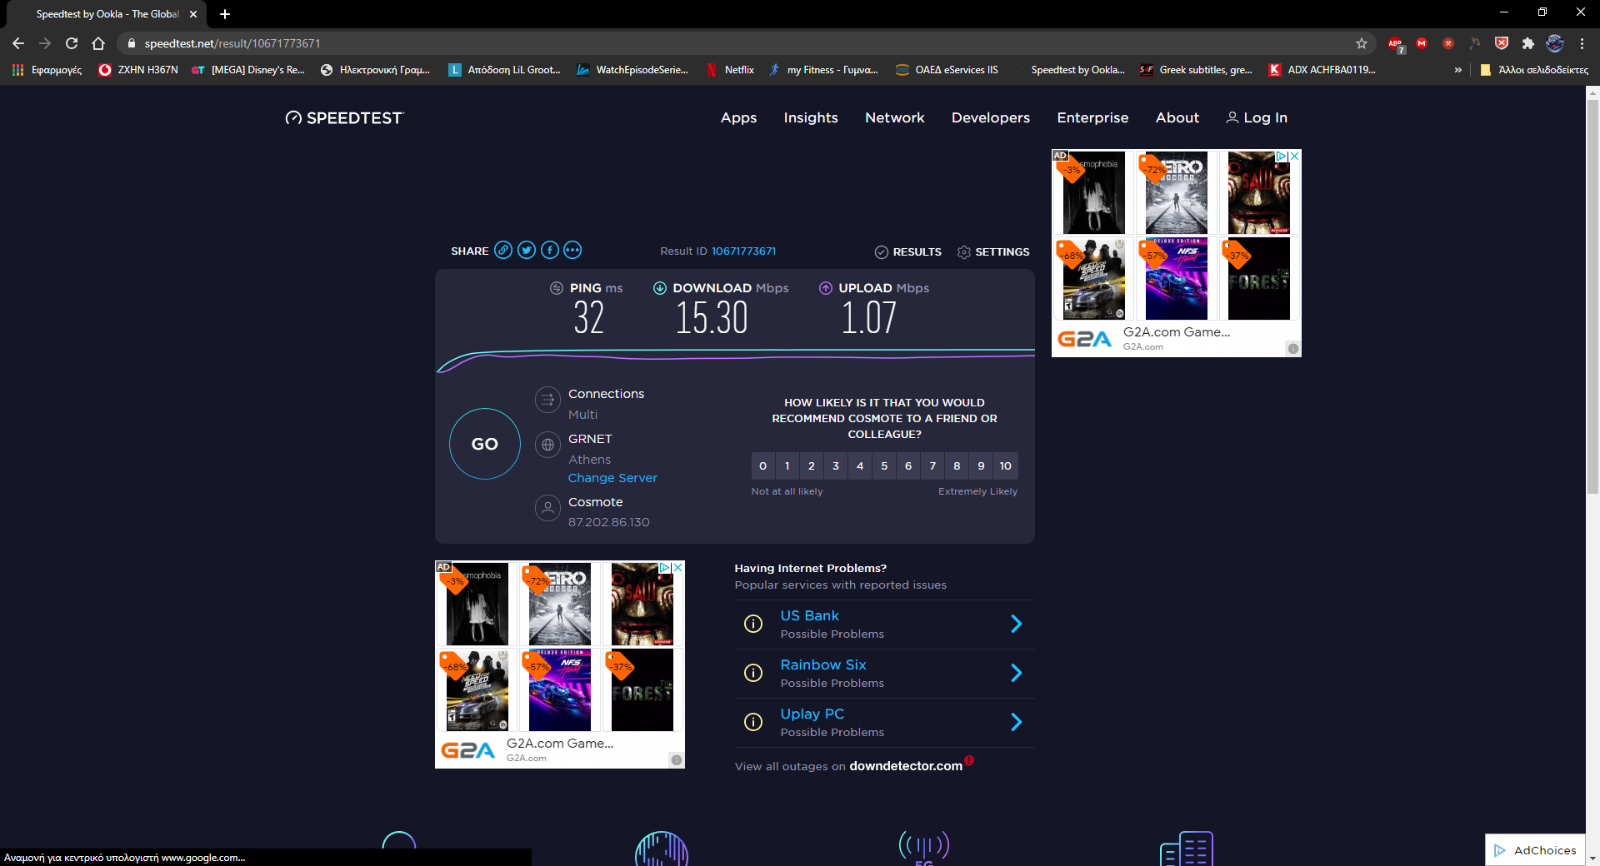This screenshot has width=1600, height=866.
Task: Open the Result ID 10671773671 link
Action: click(x=743, y=251)
